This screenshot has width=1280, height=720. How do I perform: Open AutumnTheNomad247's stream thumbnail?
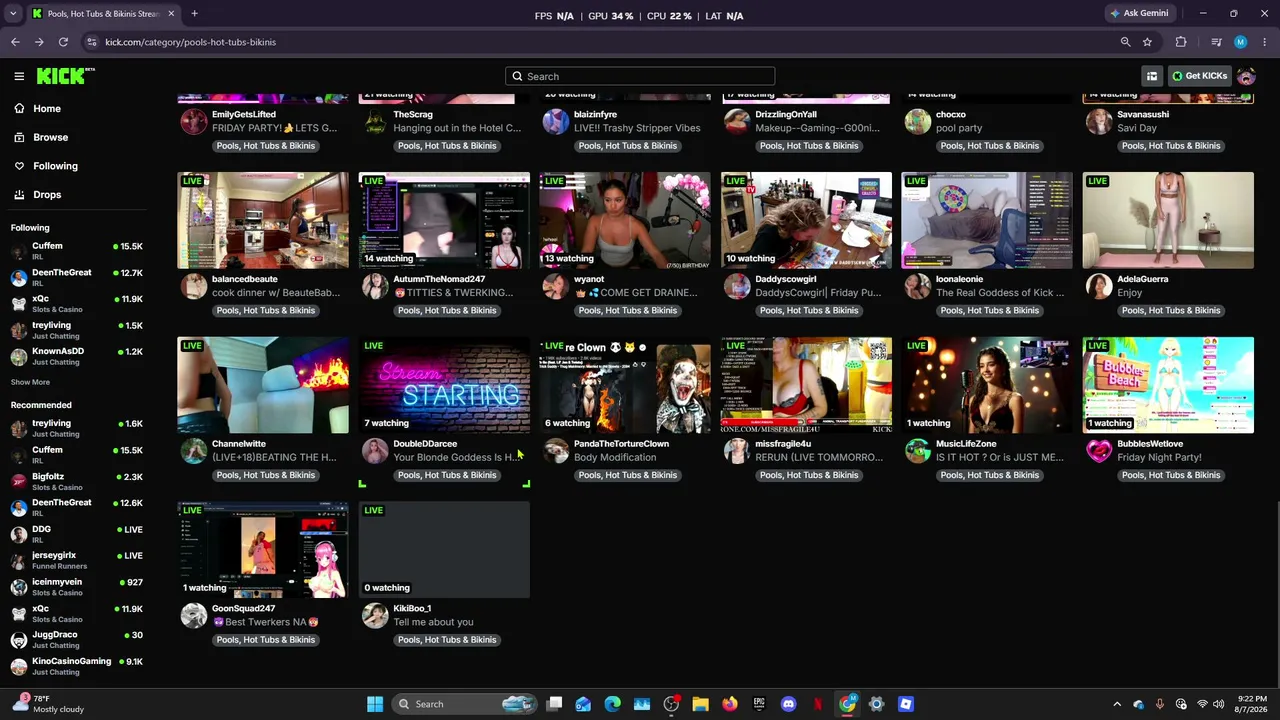pos(444,220)
